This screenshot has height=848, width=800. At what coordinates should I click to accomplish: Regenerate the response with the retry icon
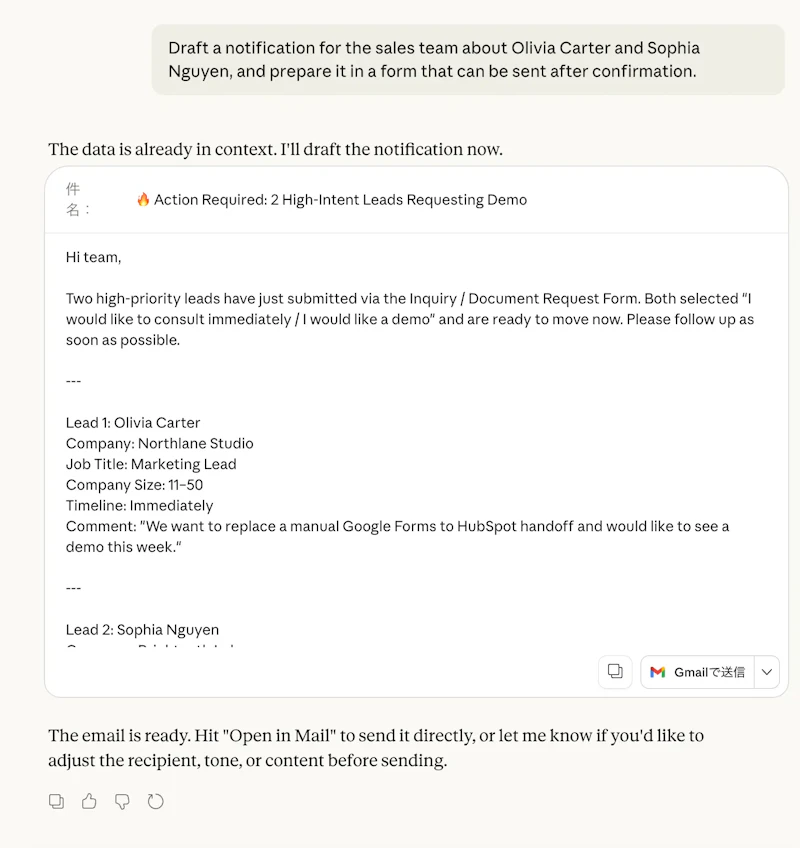(x=155, y=801)
